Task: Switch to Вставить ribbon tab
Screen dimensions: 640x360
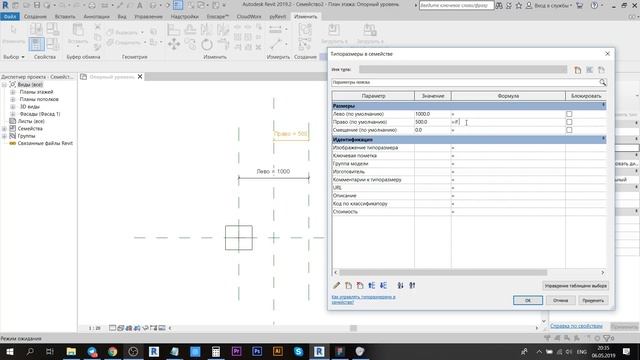Action: 64,16
